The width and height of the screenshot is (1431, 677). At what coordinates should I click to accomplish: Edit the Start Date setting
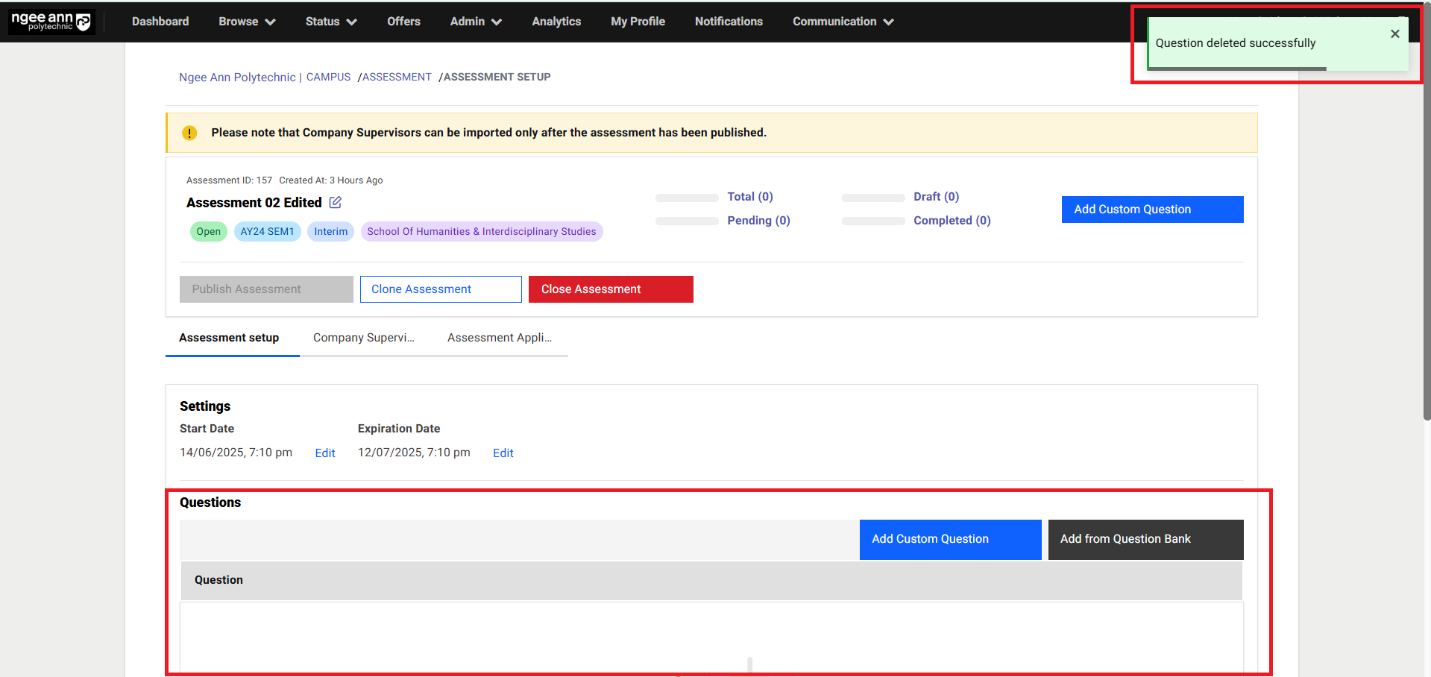[x=325, y=453]
